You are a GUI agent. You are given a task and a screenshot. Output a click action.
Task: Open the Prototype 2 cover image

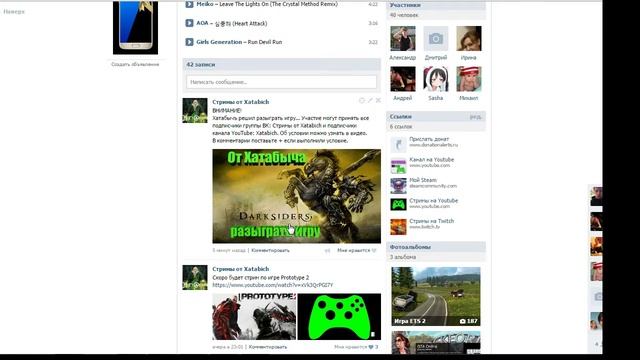pyautogui.click(x=254, y=316)
